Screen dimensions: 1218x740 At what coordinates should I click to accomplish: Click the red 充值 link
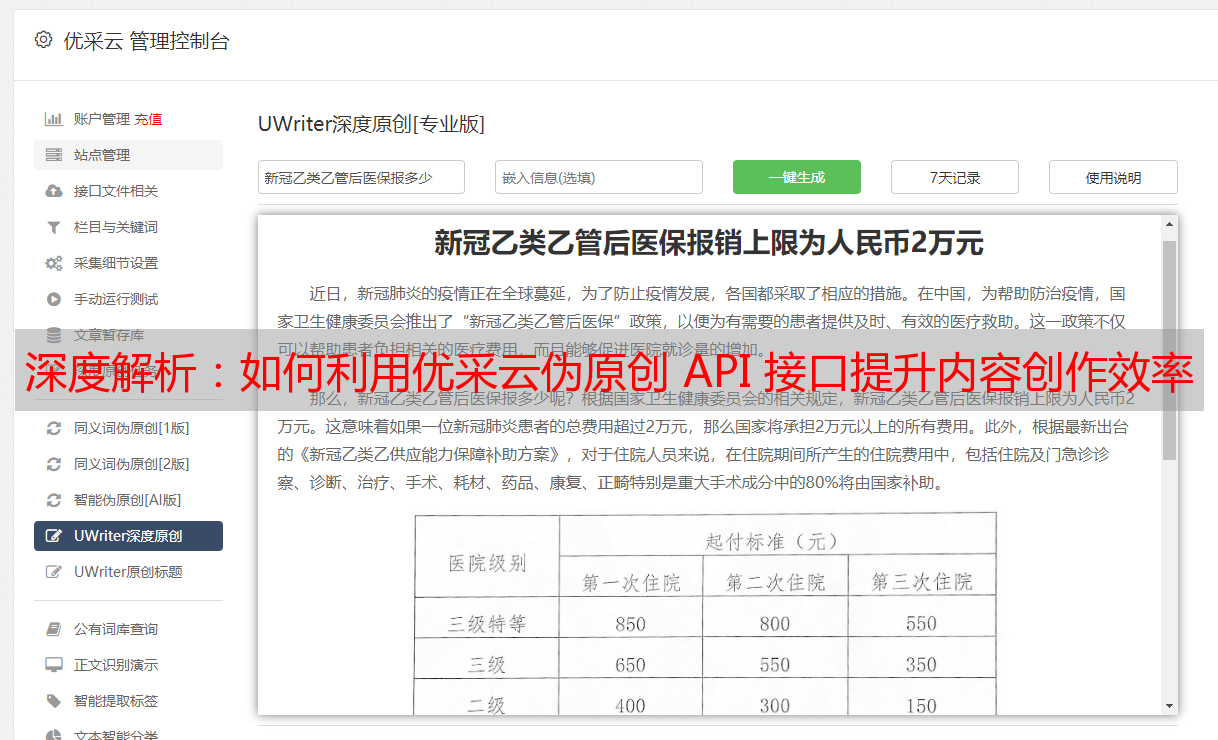148,119
